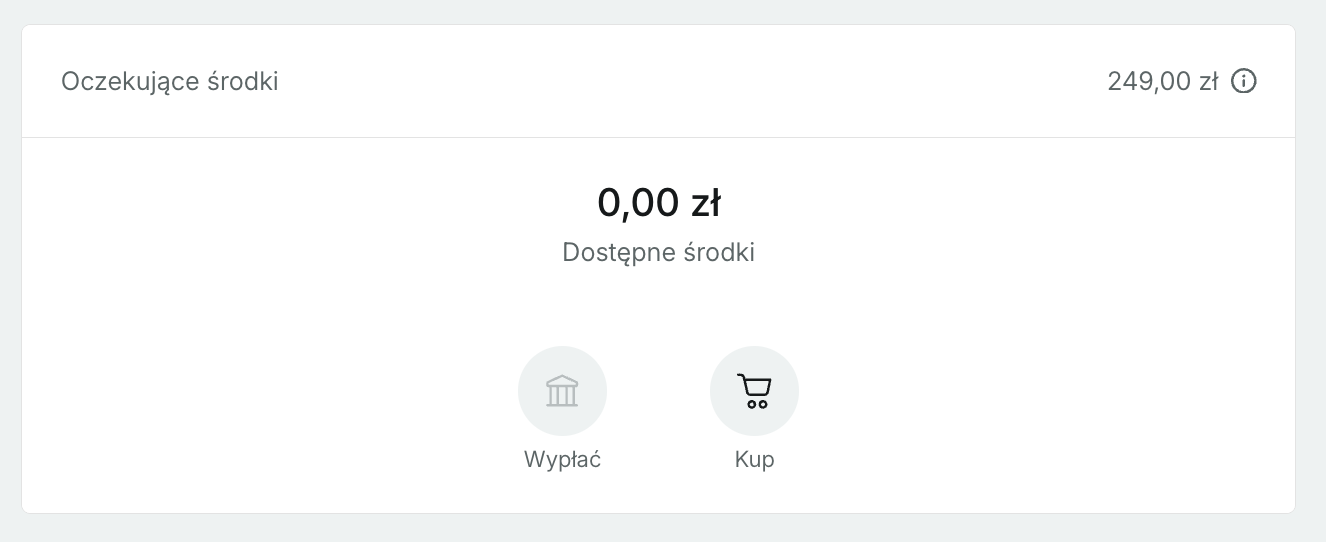The height and width of the screenshot is (542, 1326).
Task: Click the 0,00 zł available balance
Action: (x=659, y=203)
